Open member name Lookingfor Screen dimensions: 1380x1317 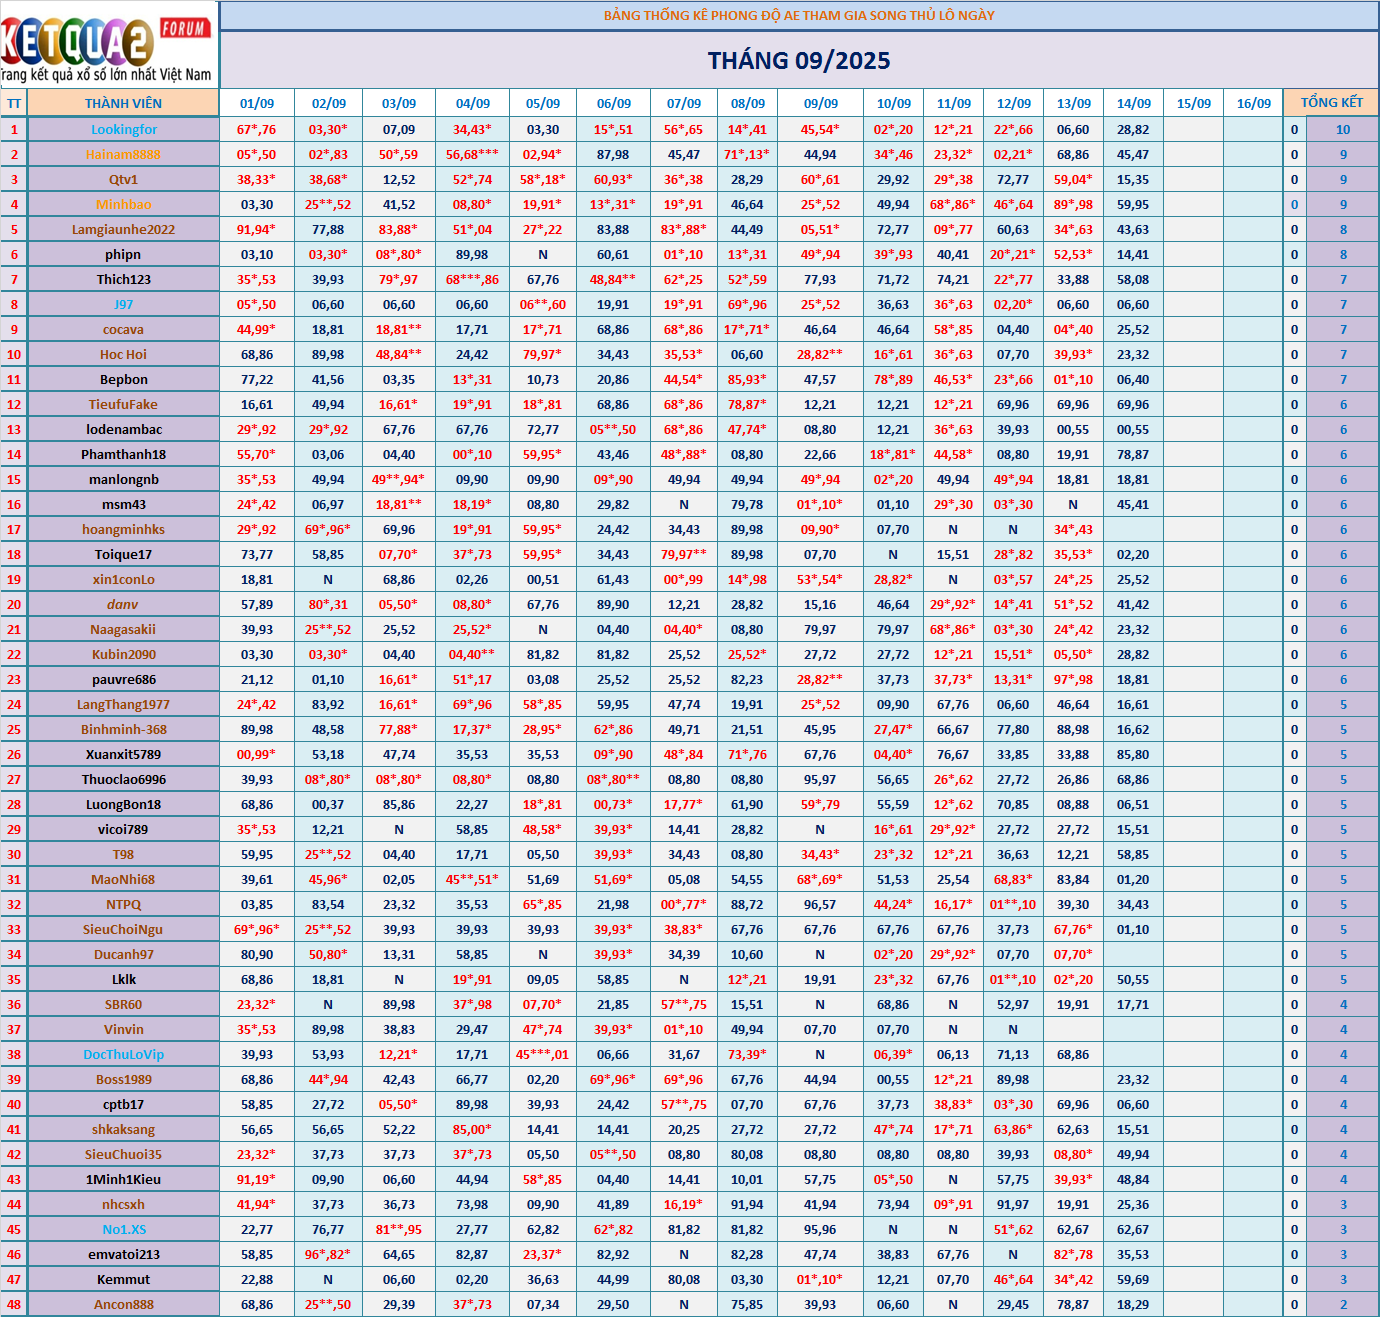click(x=124, y=129)
